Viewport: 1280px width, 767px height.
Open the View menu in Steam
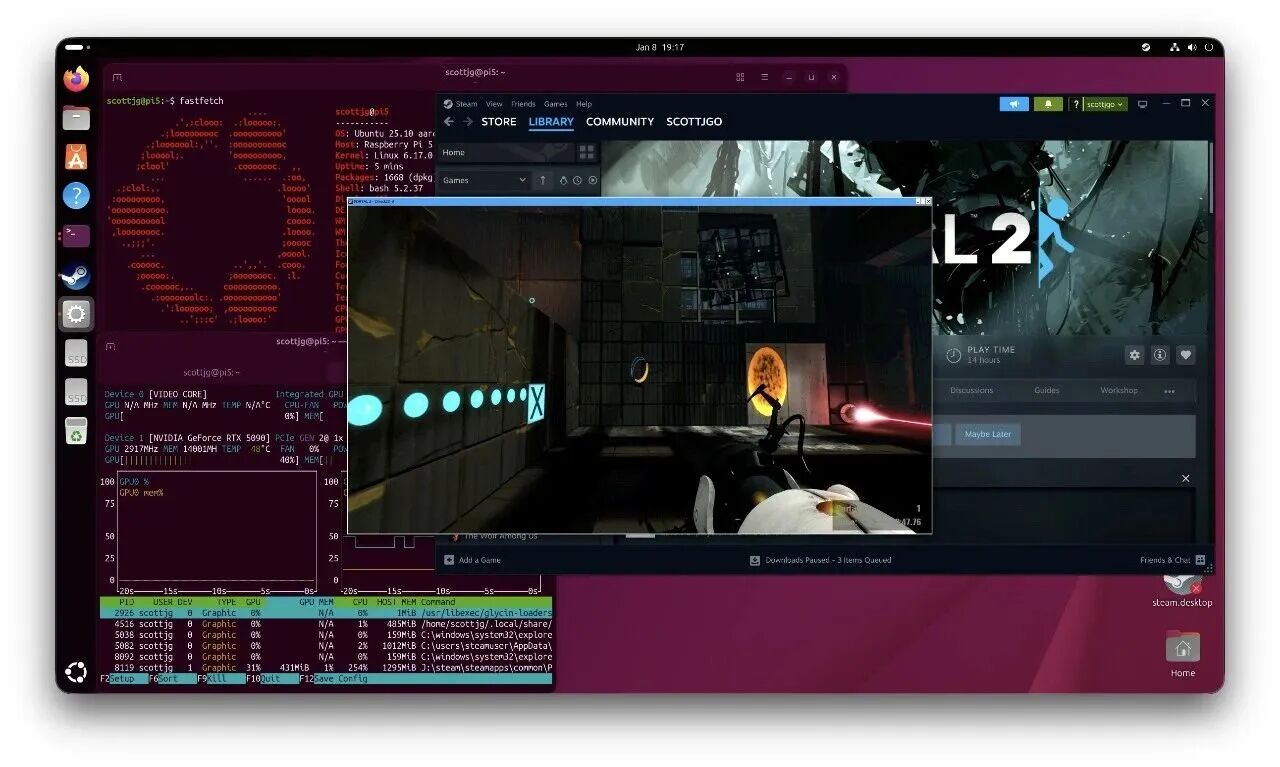494,104
